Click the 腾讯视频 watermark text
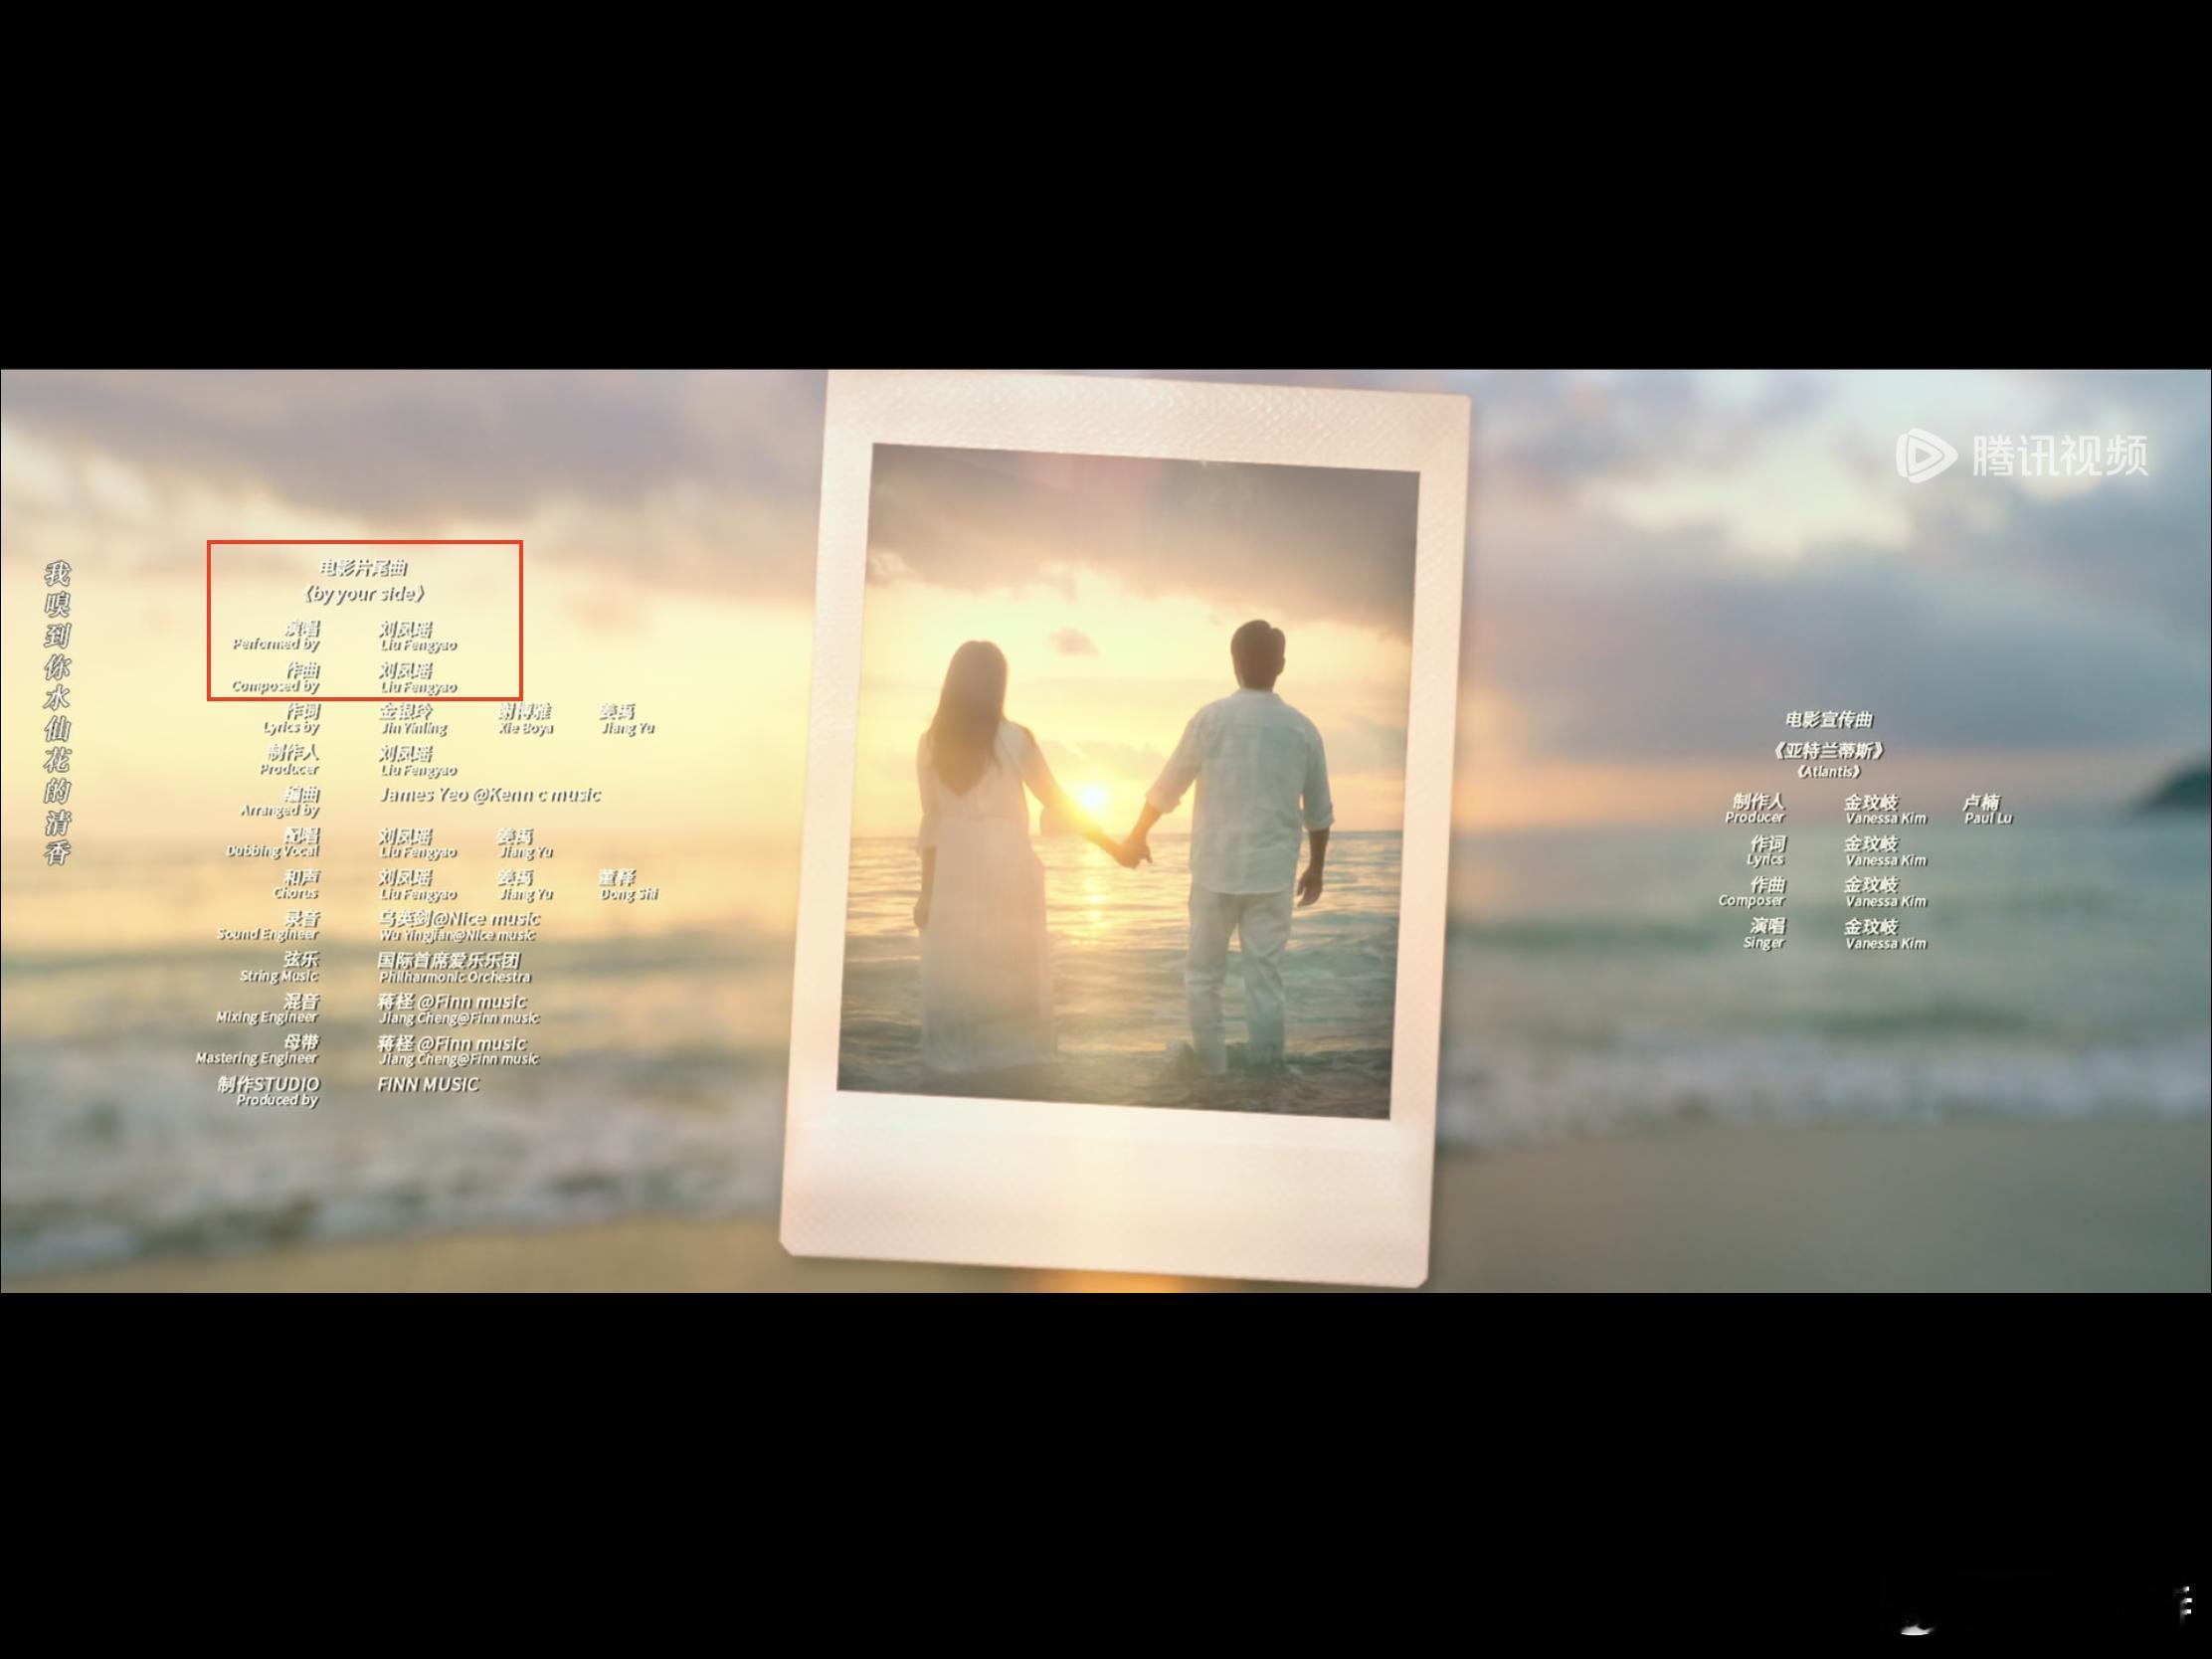2212x1659 pixels. (2059, 456)
